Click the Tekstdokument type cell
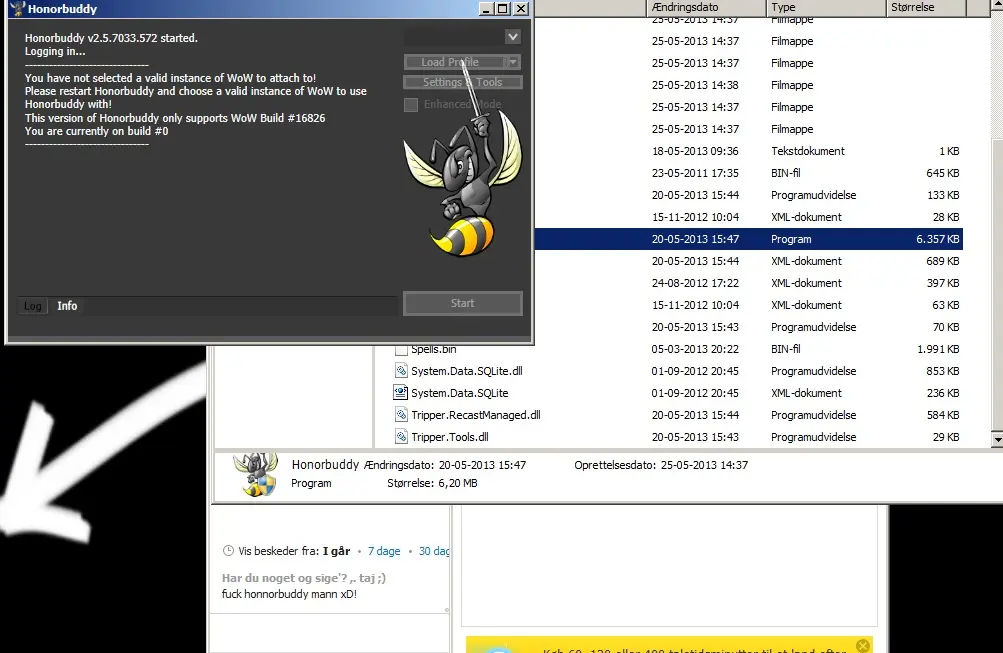The height and width of the screenshot is (653, 1003). (807, 151)
